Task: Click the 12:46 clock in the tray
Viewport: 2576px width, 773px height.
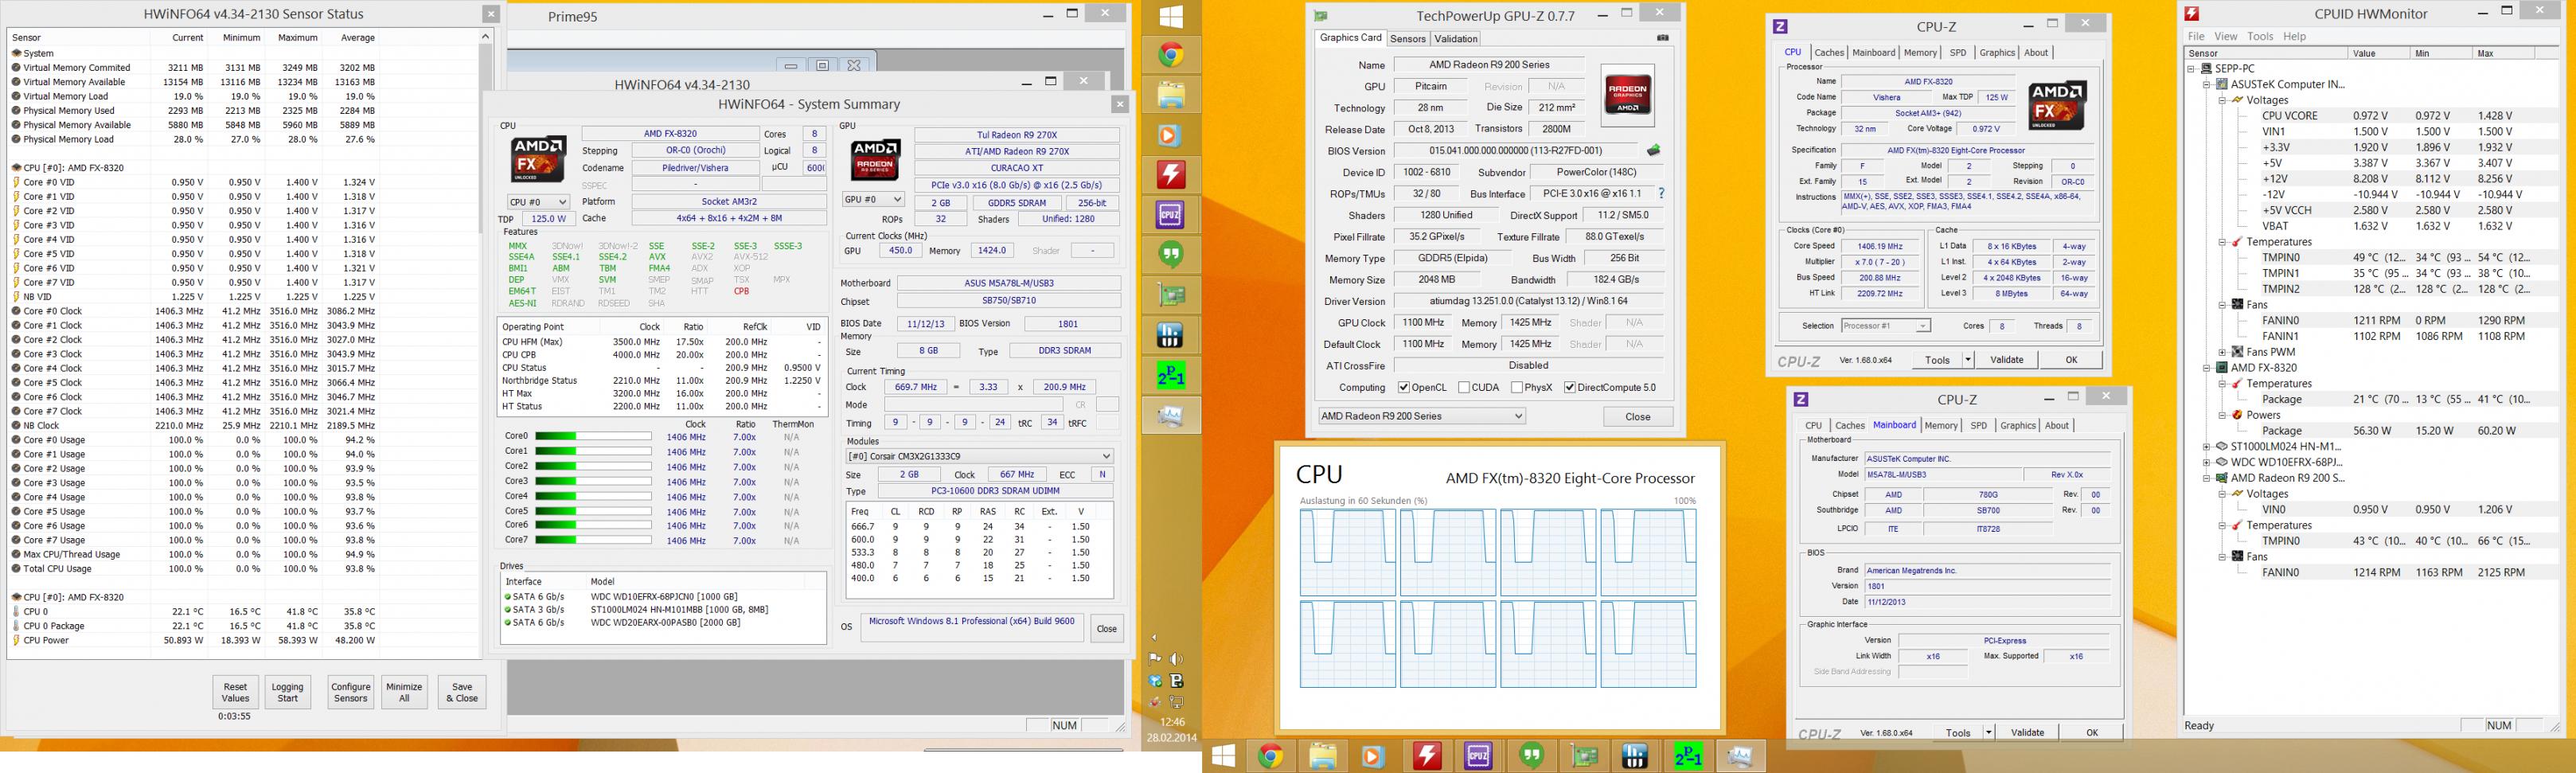Action: pos(1172,722)
